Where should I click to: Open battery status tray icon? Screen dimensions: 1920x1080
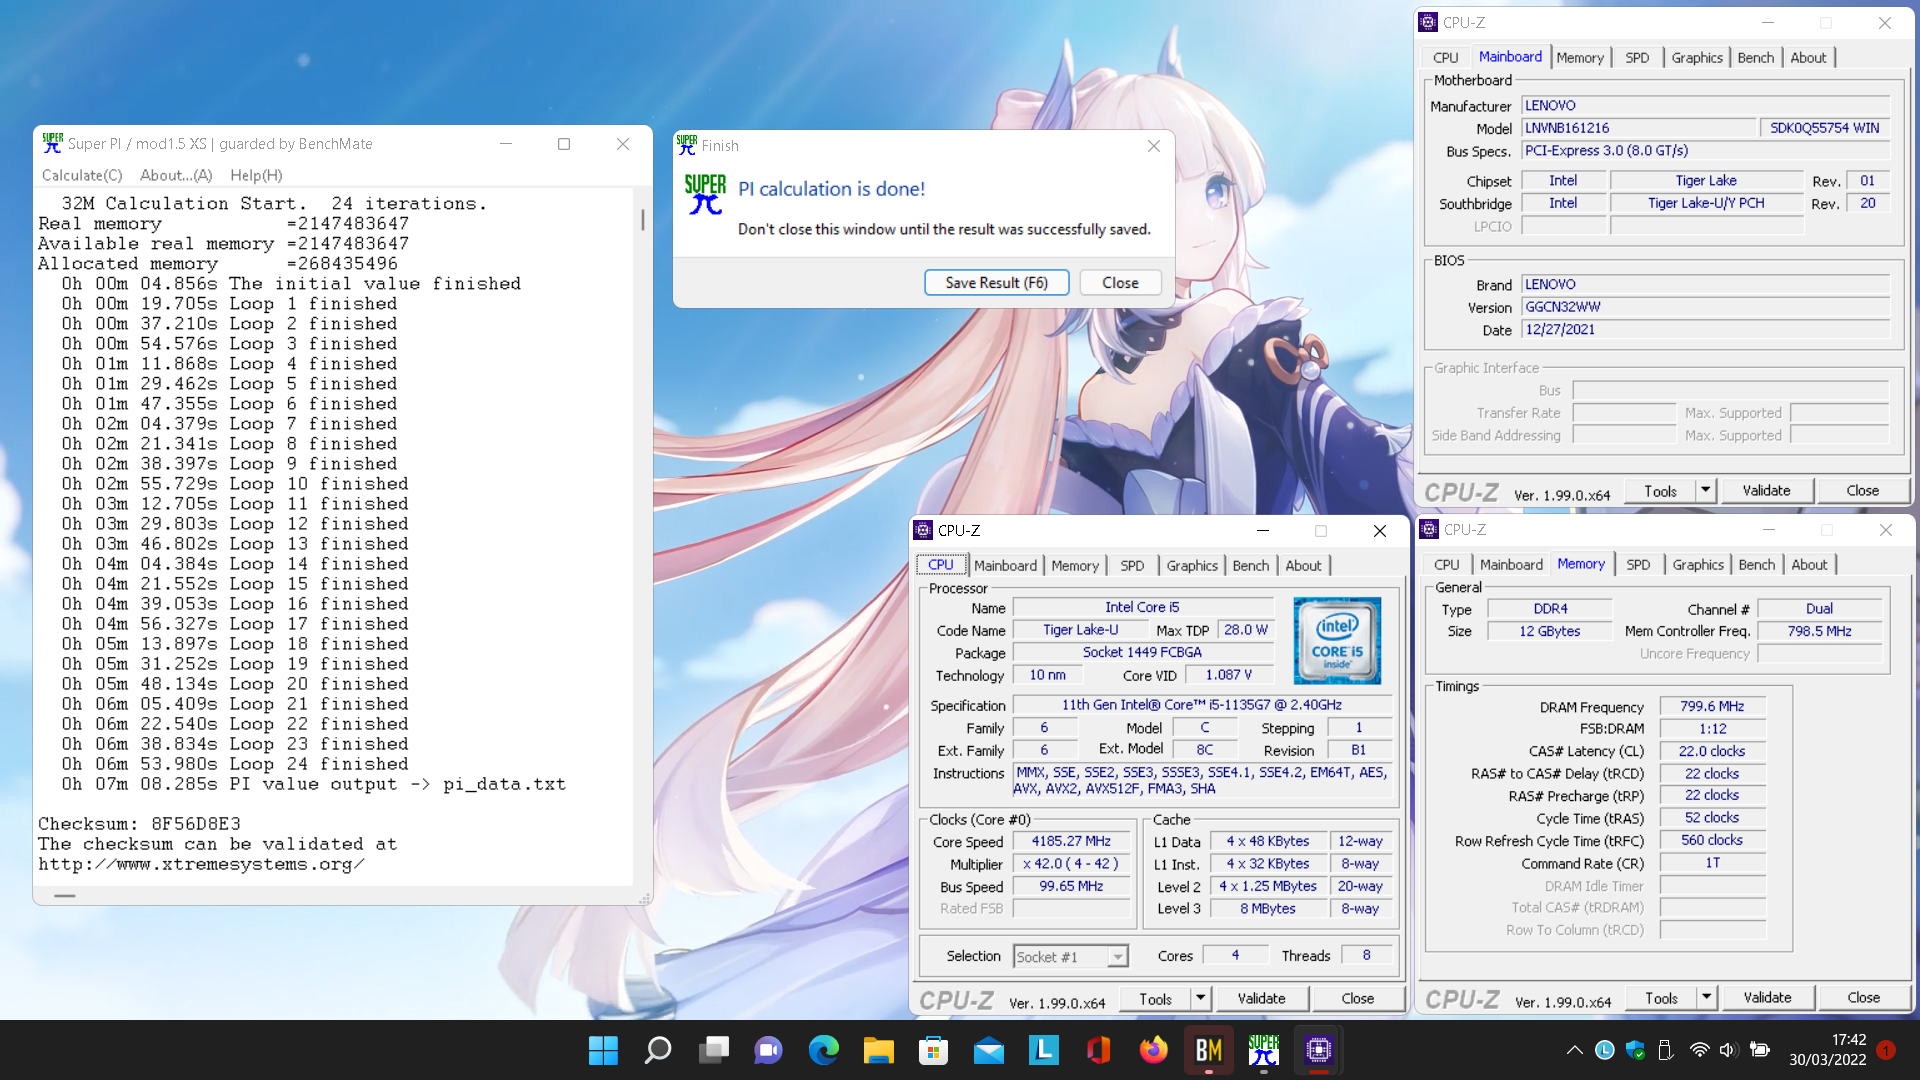point(1760,1050)
